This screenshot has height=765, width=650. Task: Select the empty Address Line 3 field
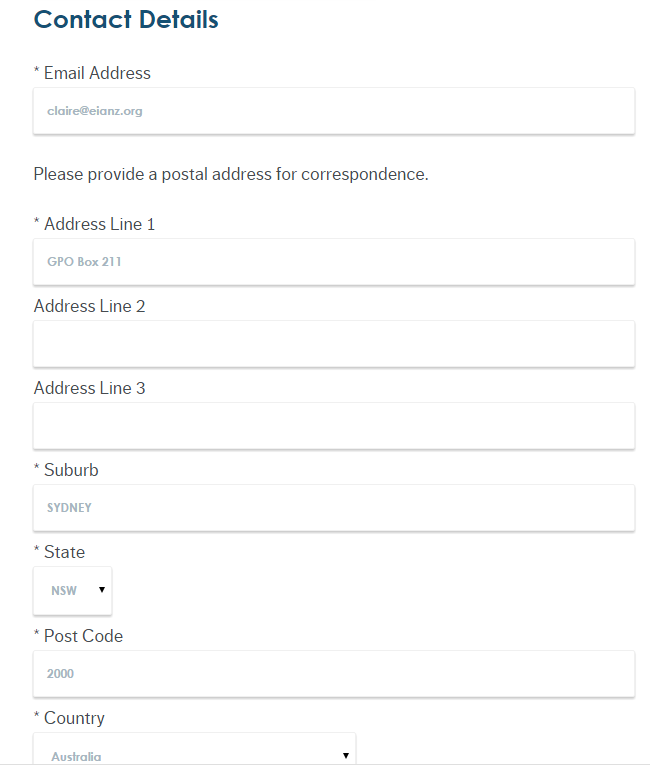coord(334,426)
